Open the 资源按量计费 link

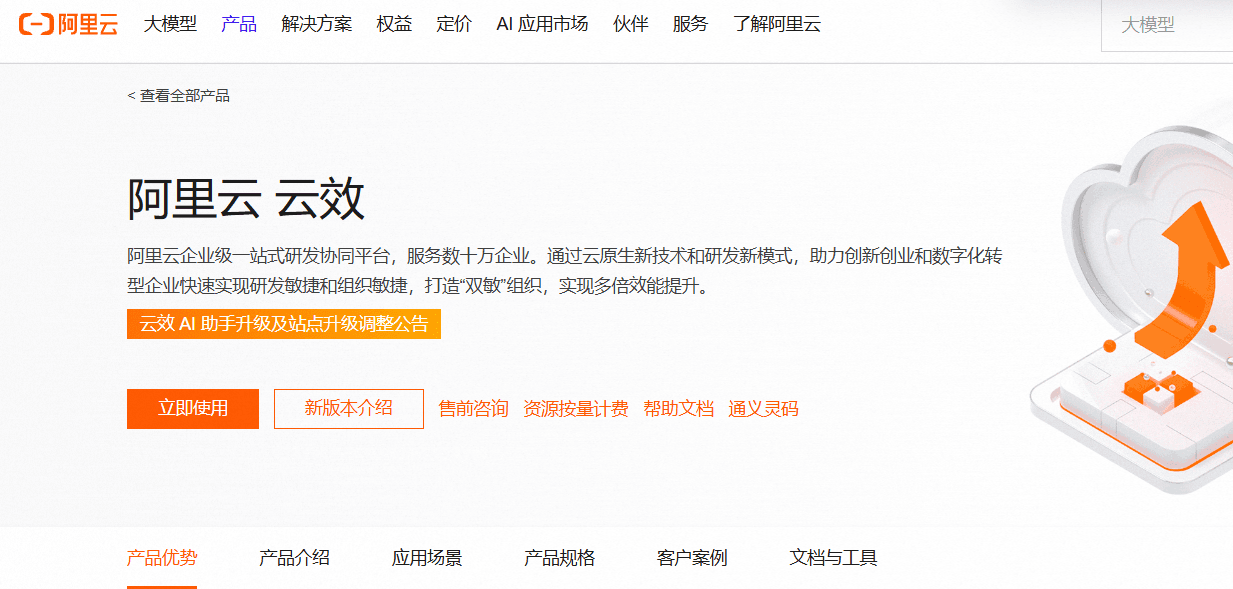pyautogui.click(x=576, y=408)
